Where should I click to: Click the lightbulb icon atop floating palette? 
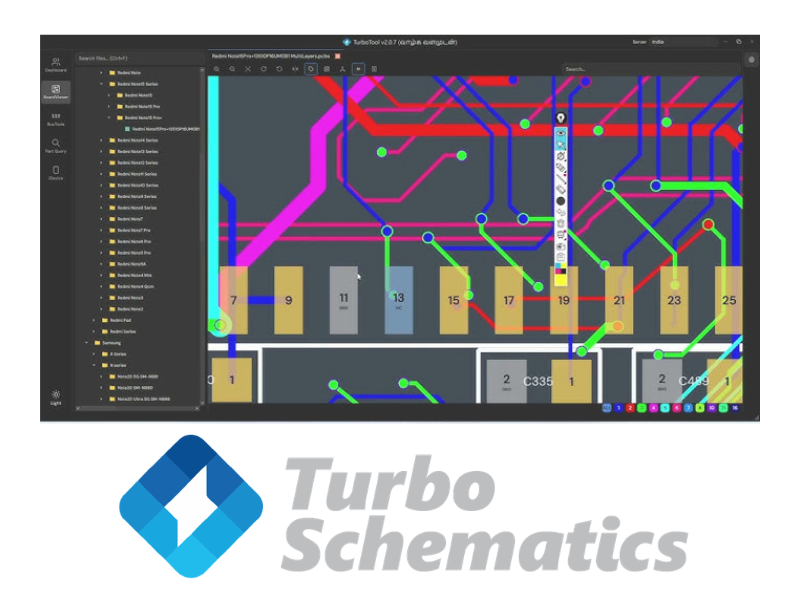tap(561, 118)
